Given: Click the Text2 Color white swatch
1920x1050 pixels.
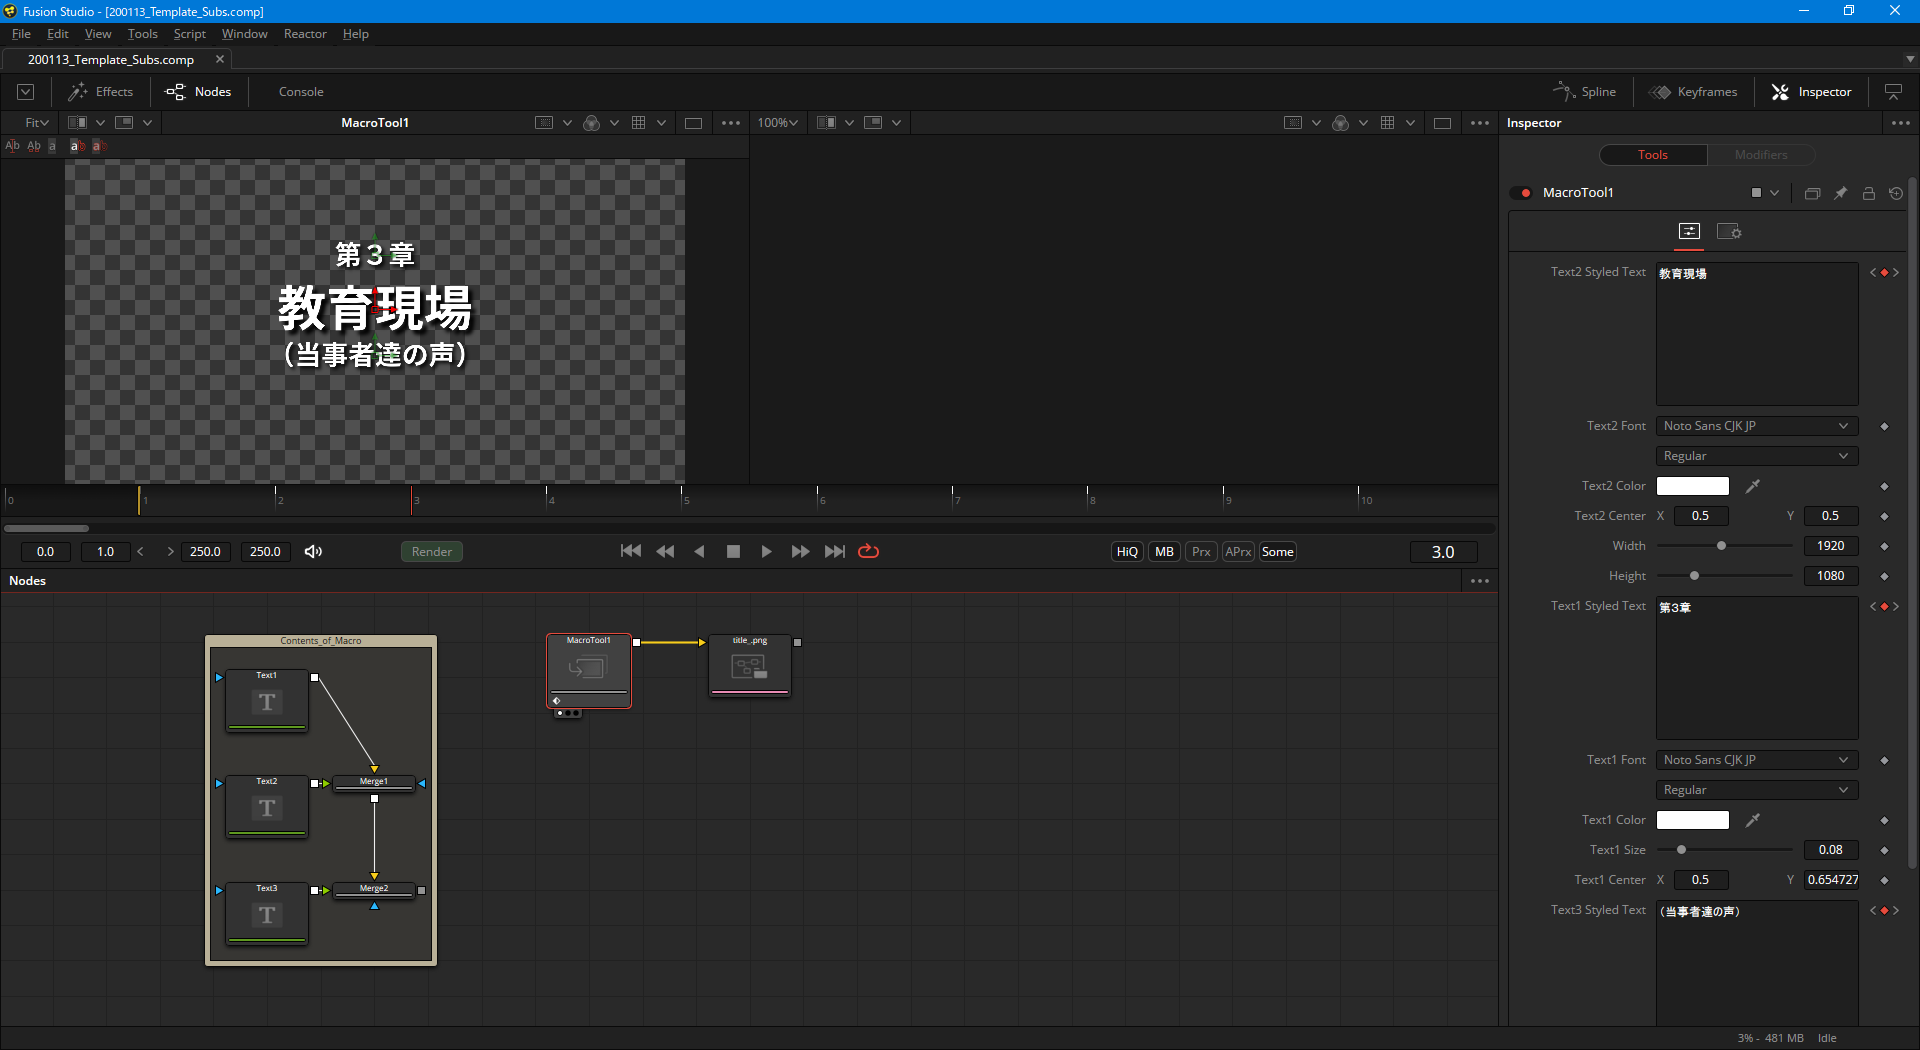Looking at the screenshot, I should tap(1693, 486).
